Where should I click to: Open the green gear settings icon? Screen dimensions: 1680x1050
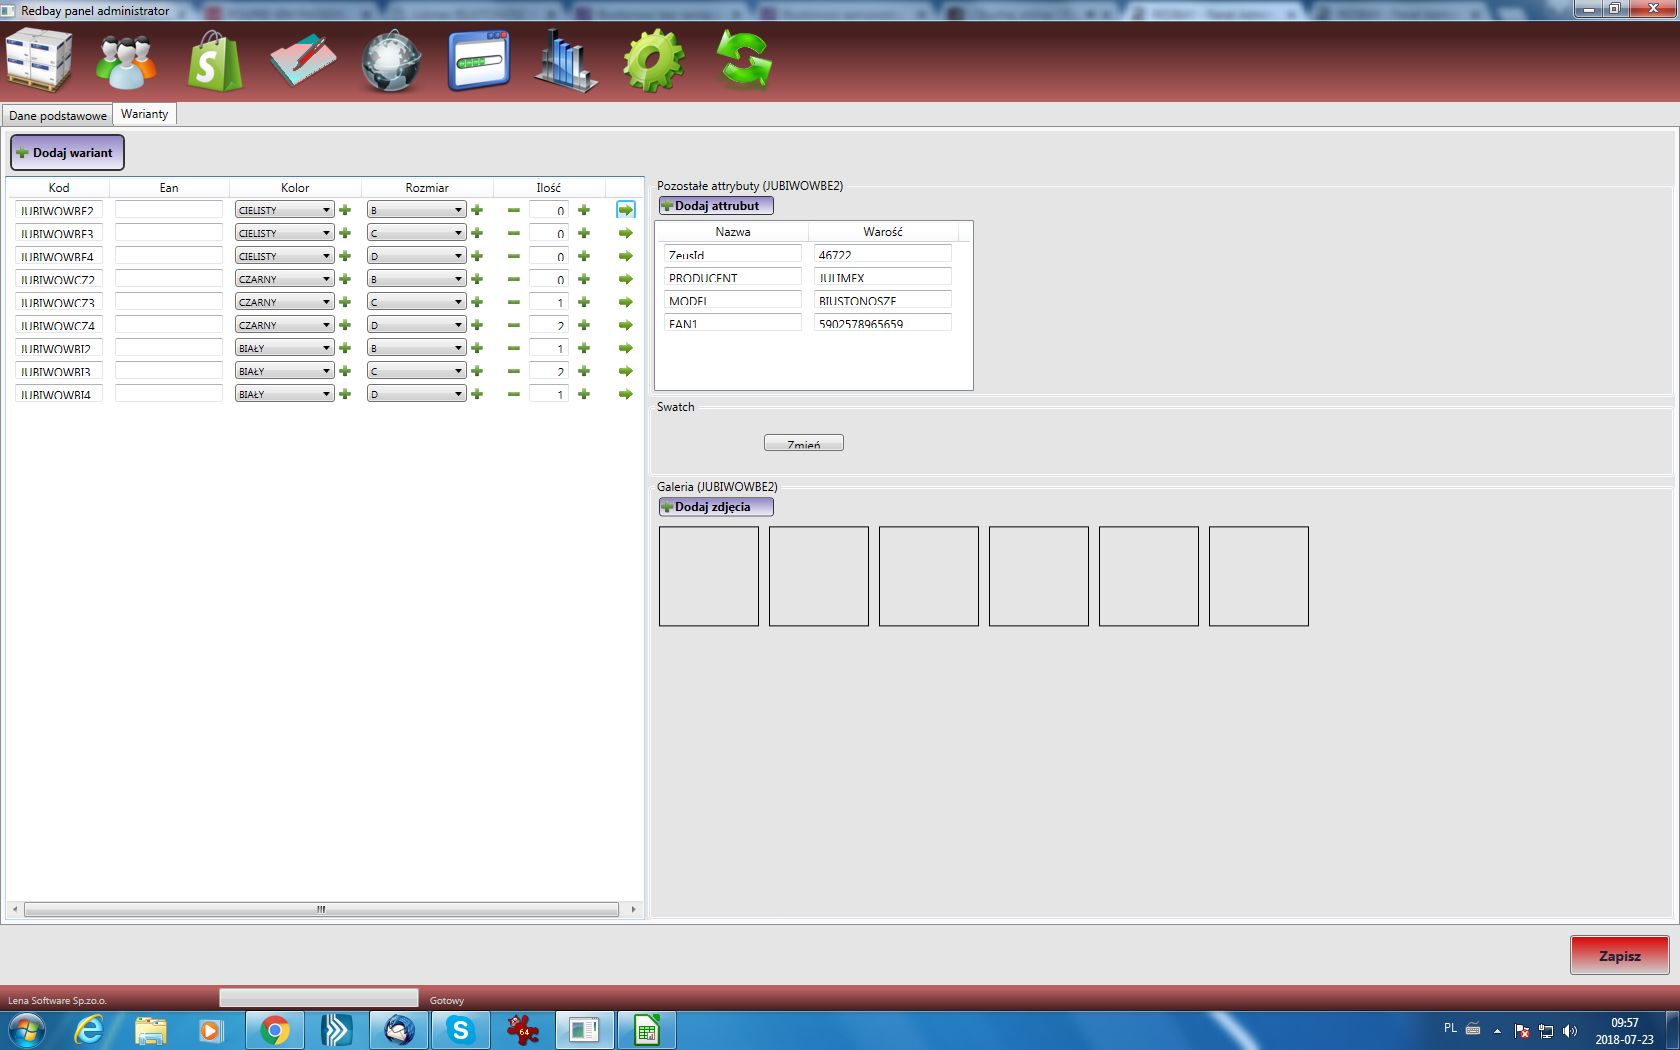[x=653, y=62]
